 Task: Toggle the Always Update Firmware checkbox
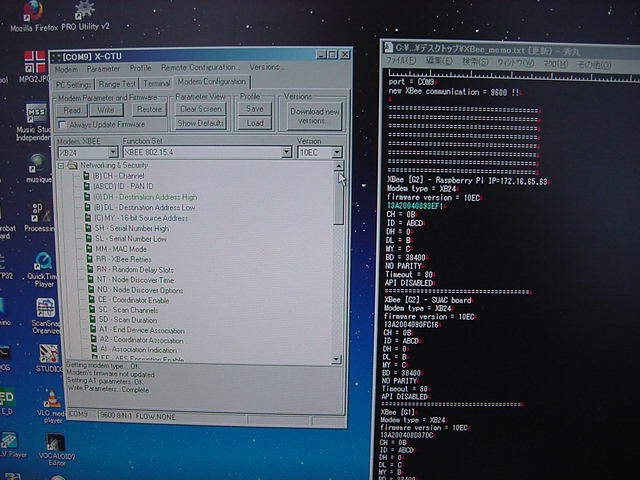tap(62, 124)
